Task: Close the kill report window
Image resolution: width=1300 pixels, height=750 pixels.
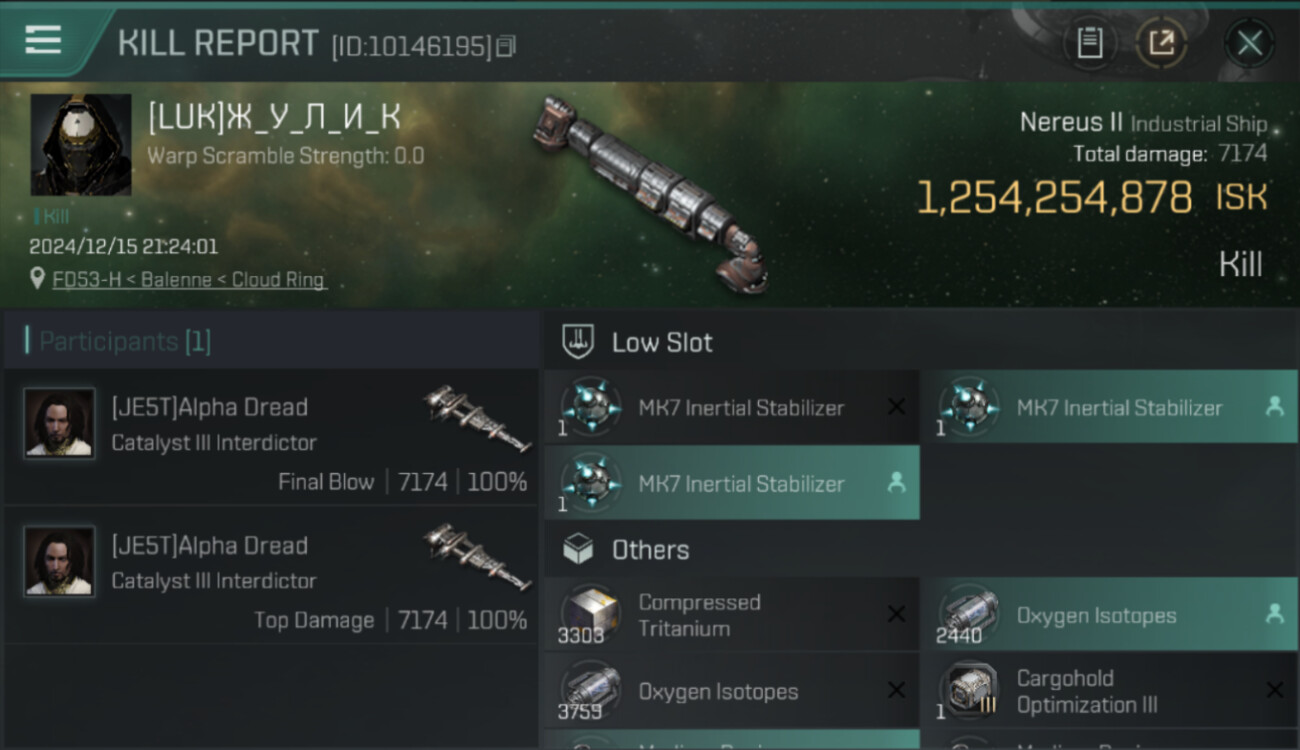Action: [1249, 43]
